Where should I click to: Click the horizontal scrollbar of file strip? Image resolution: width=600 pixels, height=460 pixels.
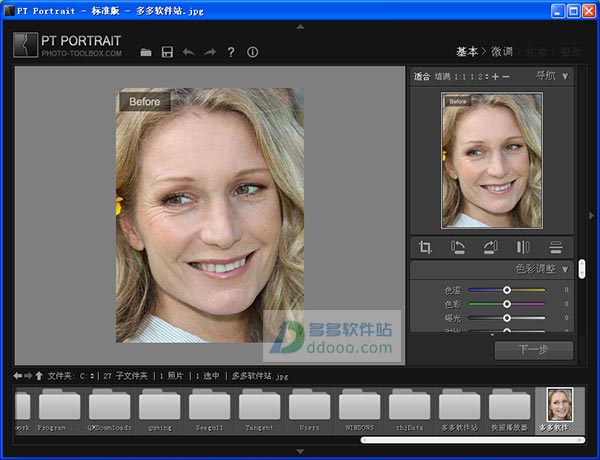pos(473,440)
